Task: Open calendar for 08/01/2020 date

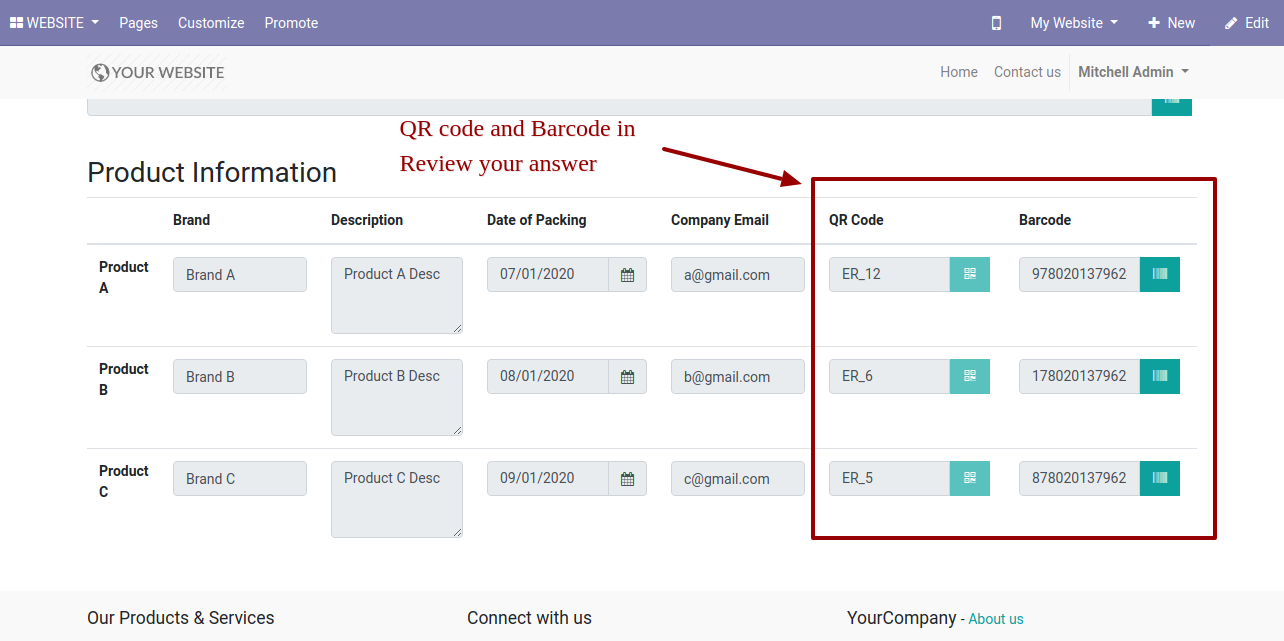Action: pyautogui.click(x=628, y=377)
